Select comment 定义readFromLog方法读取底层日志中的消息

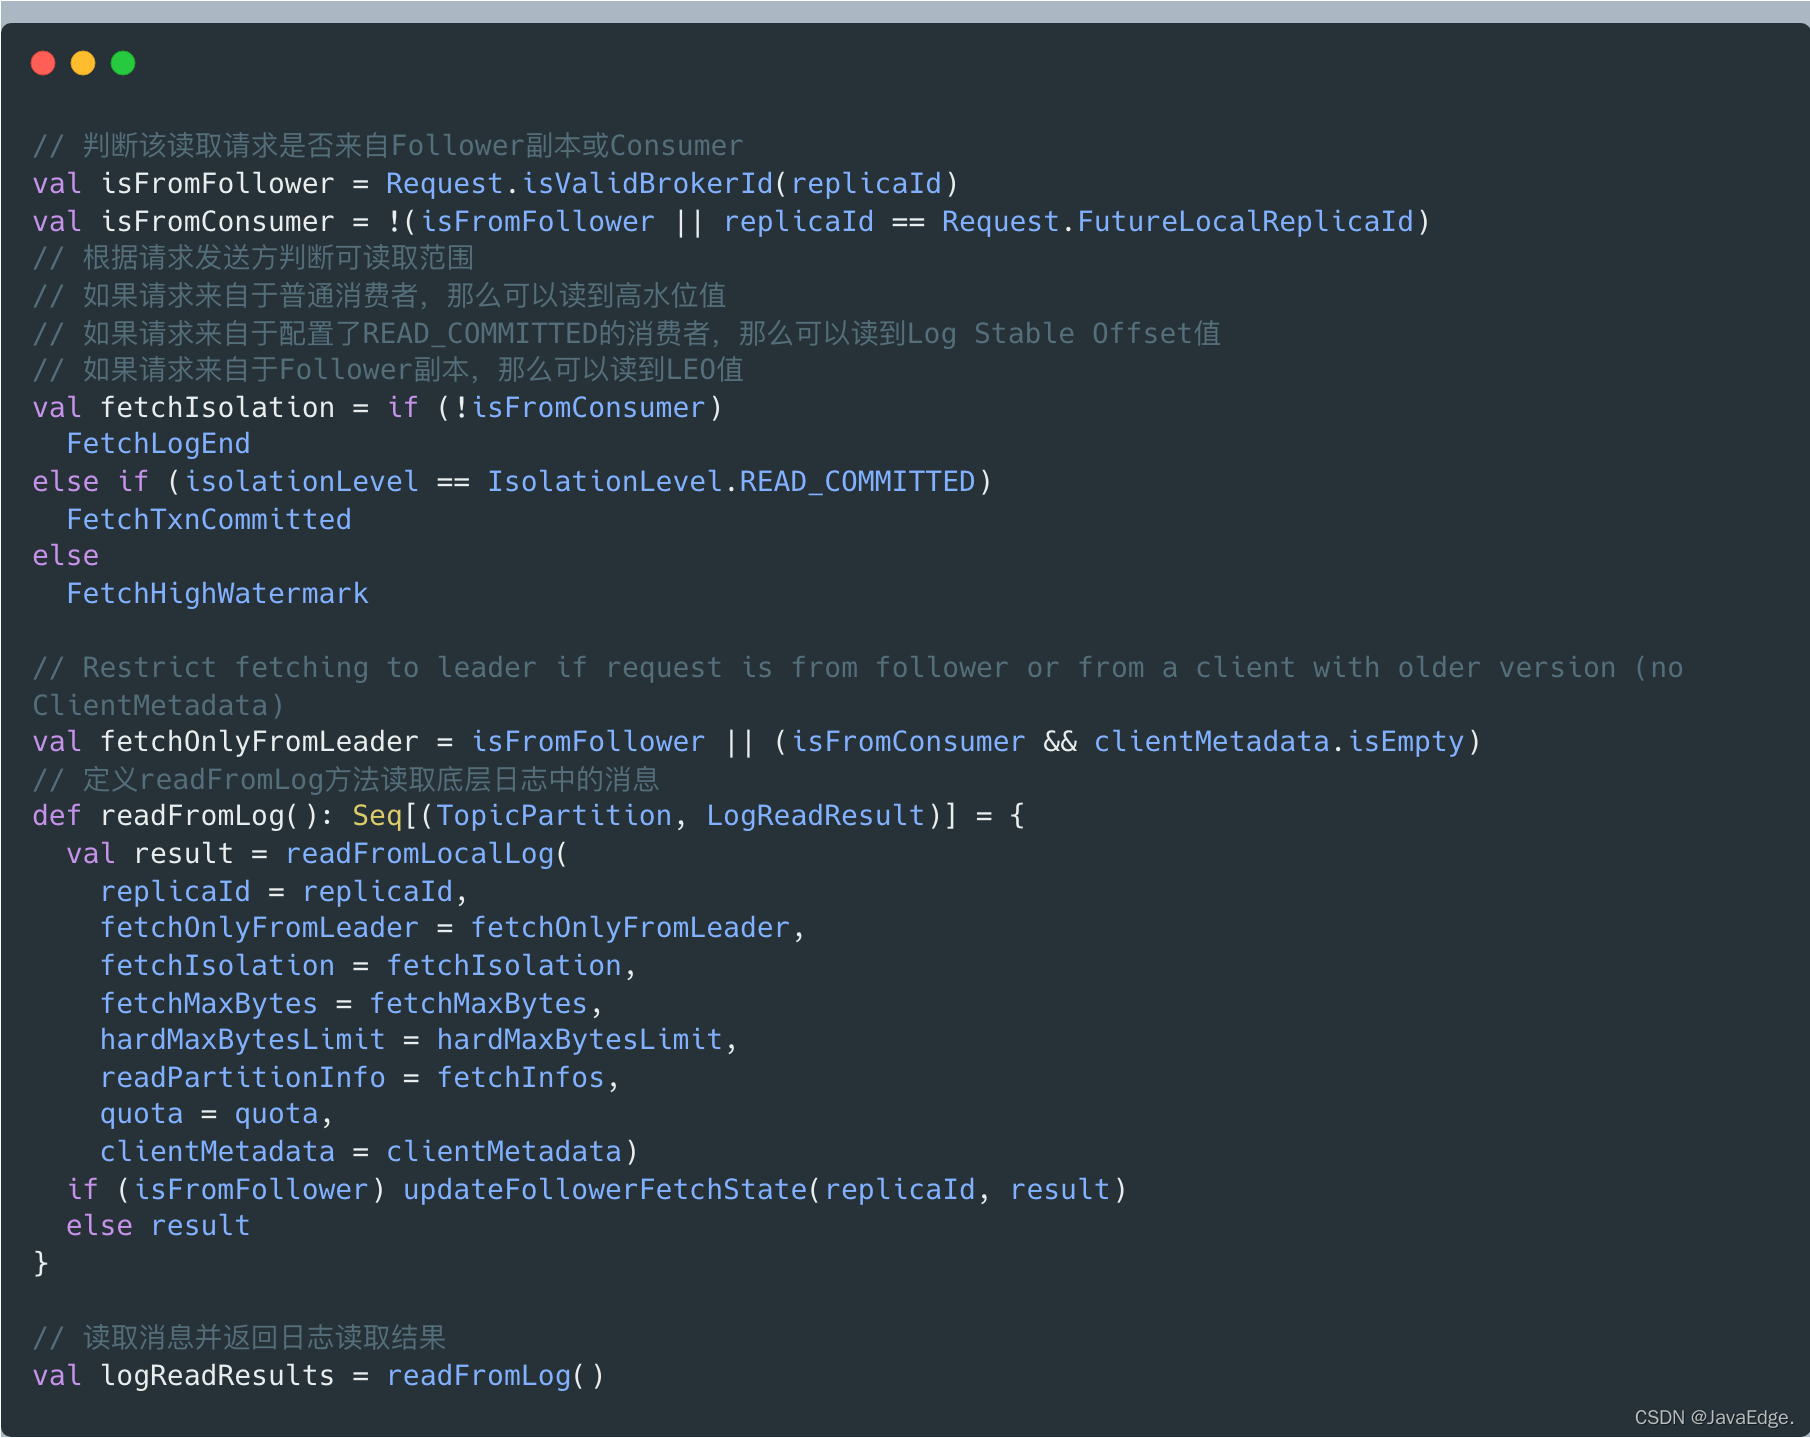346,780
